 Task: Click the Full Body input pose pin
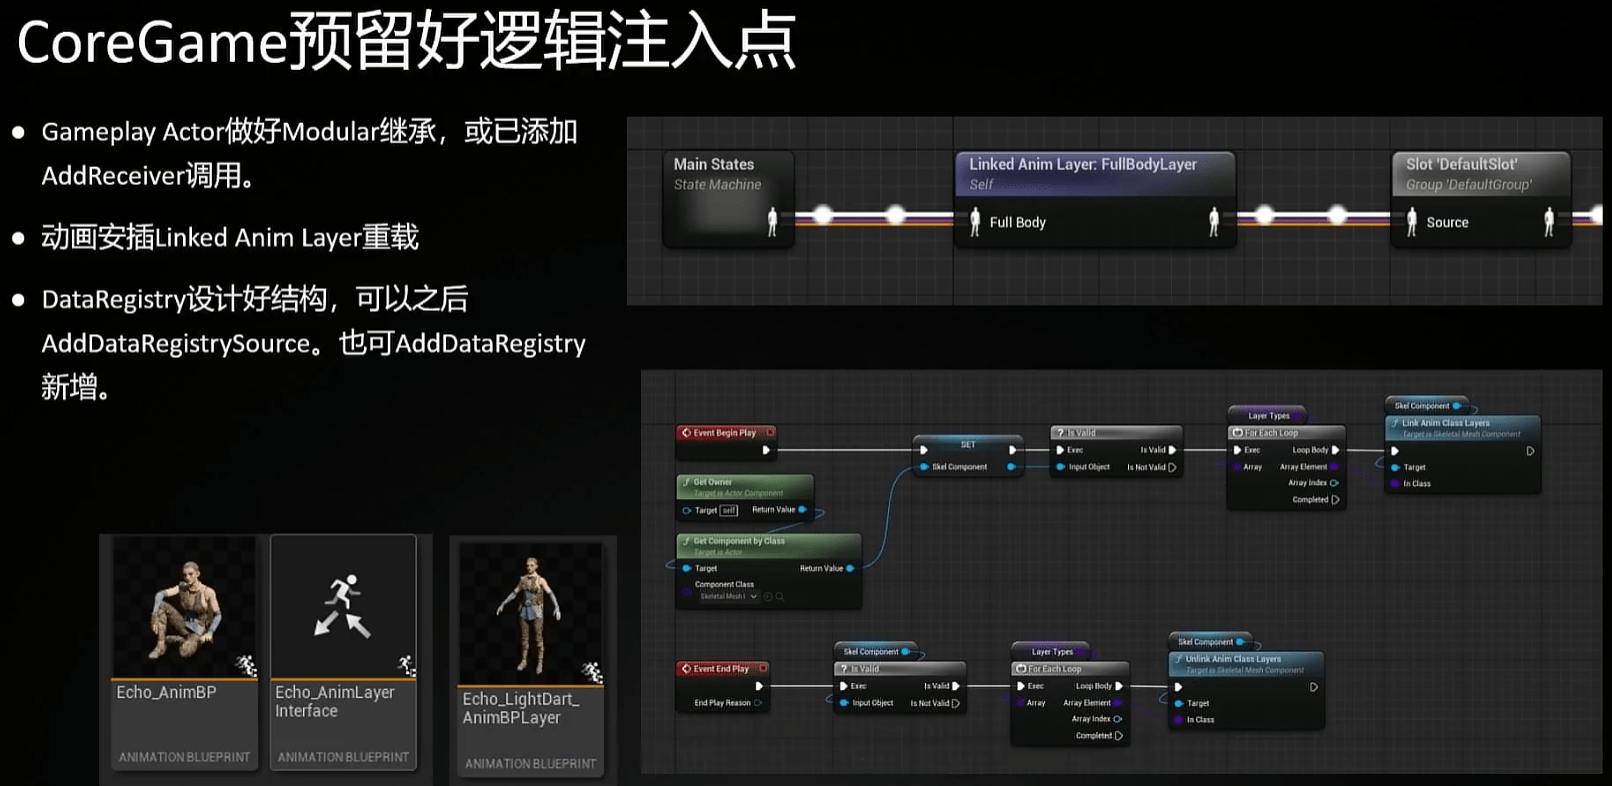[975, 222]
